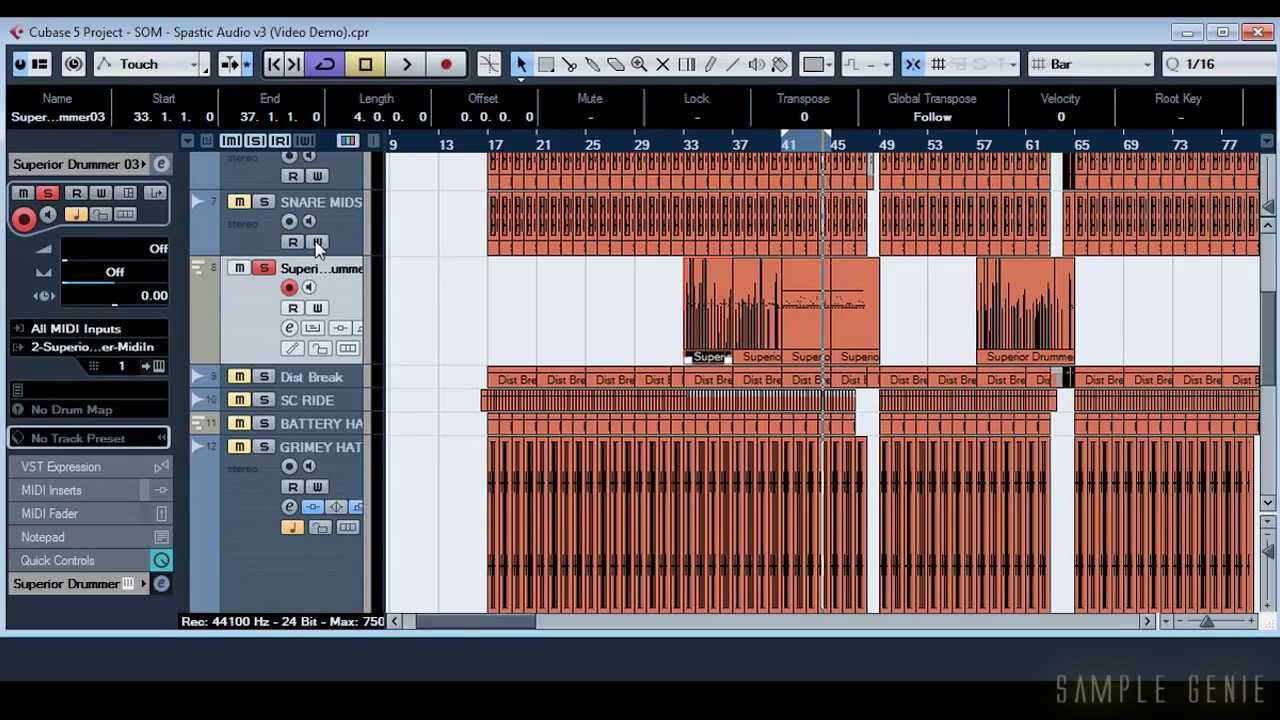
Task: Open the All MIDI Inputs routing selector
Action: 90,328
